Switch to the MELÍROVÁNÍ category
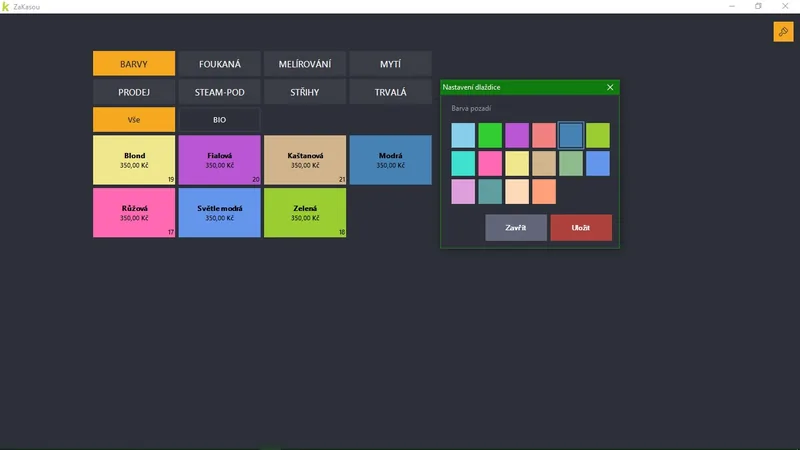Image resolution: width=800 pixels, height=450 pixels. (305, 64)
